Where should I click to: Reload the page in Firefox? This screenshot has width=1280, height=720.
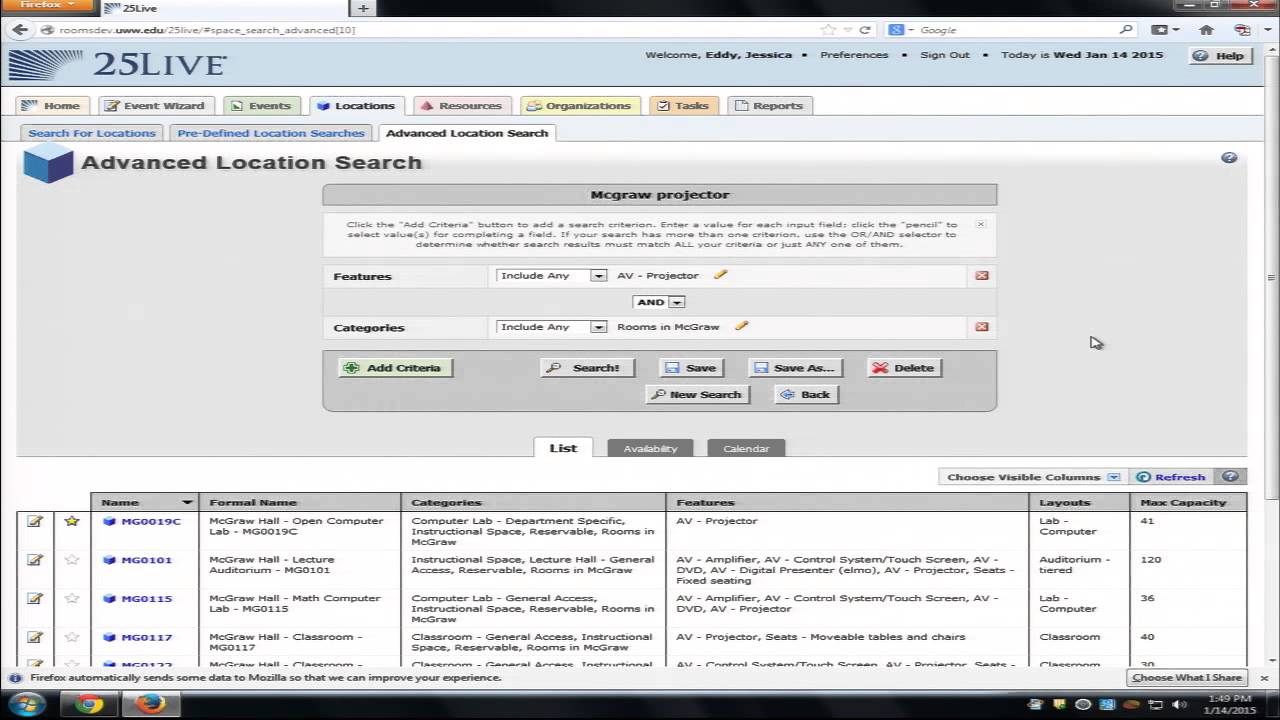click(865, 30)
